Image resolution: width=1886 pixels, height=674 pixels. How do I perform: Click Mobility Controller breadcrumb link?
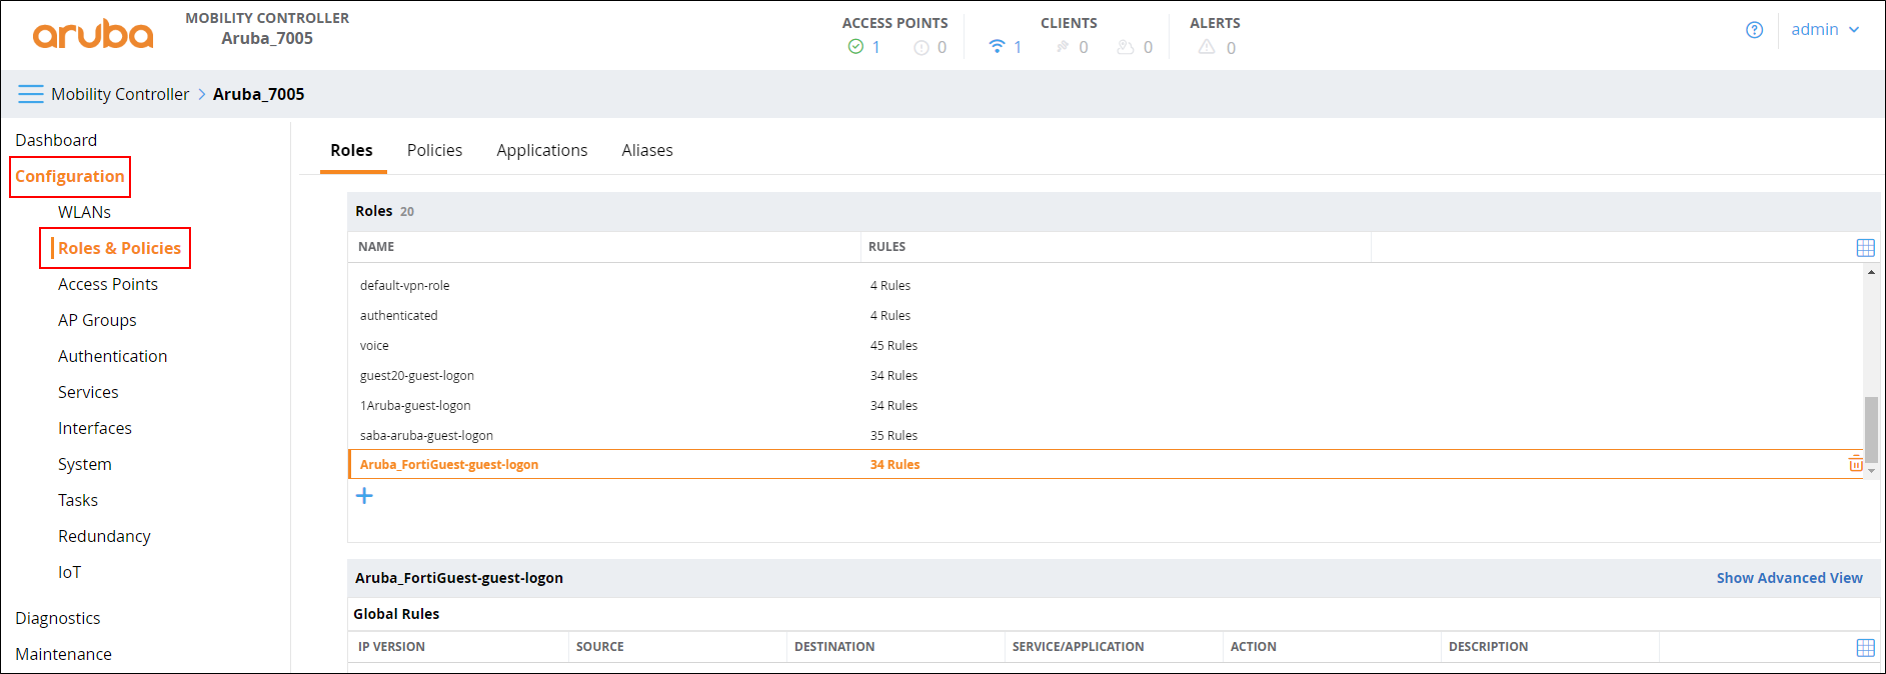pyautogui.click(x=120, y=94)
